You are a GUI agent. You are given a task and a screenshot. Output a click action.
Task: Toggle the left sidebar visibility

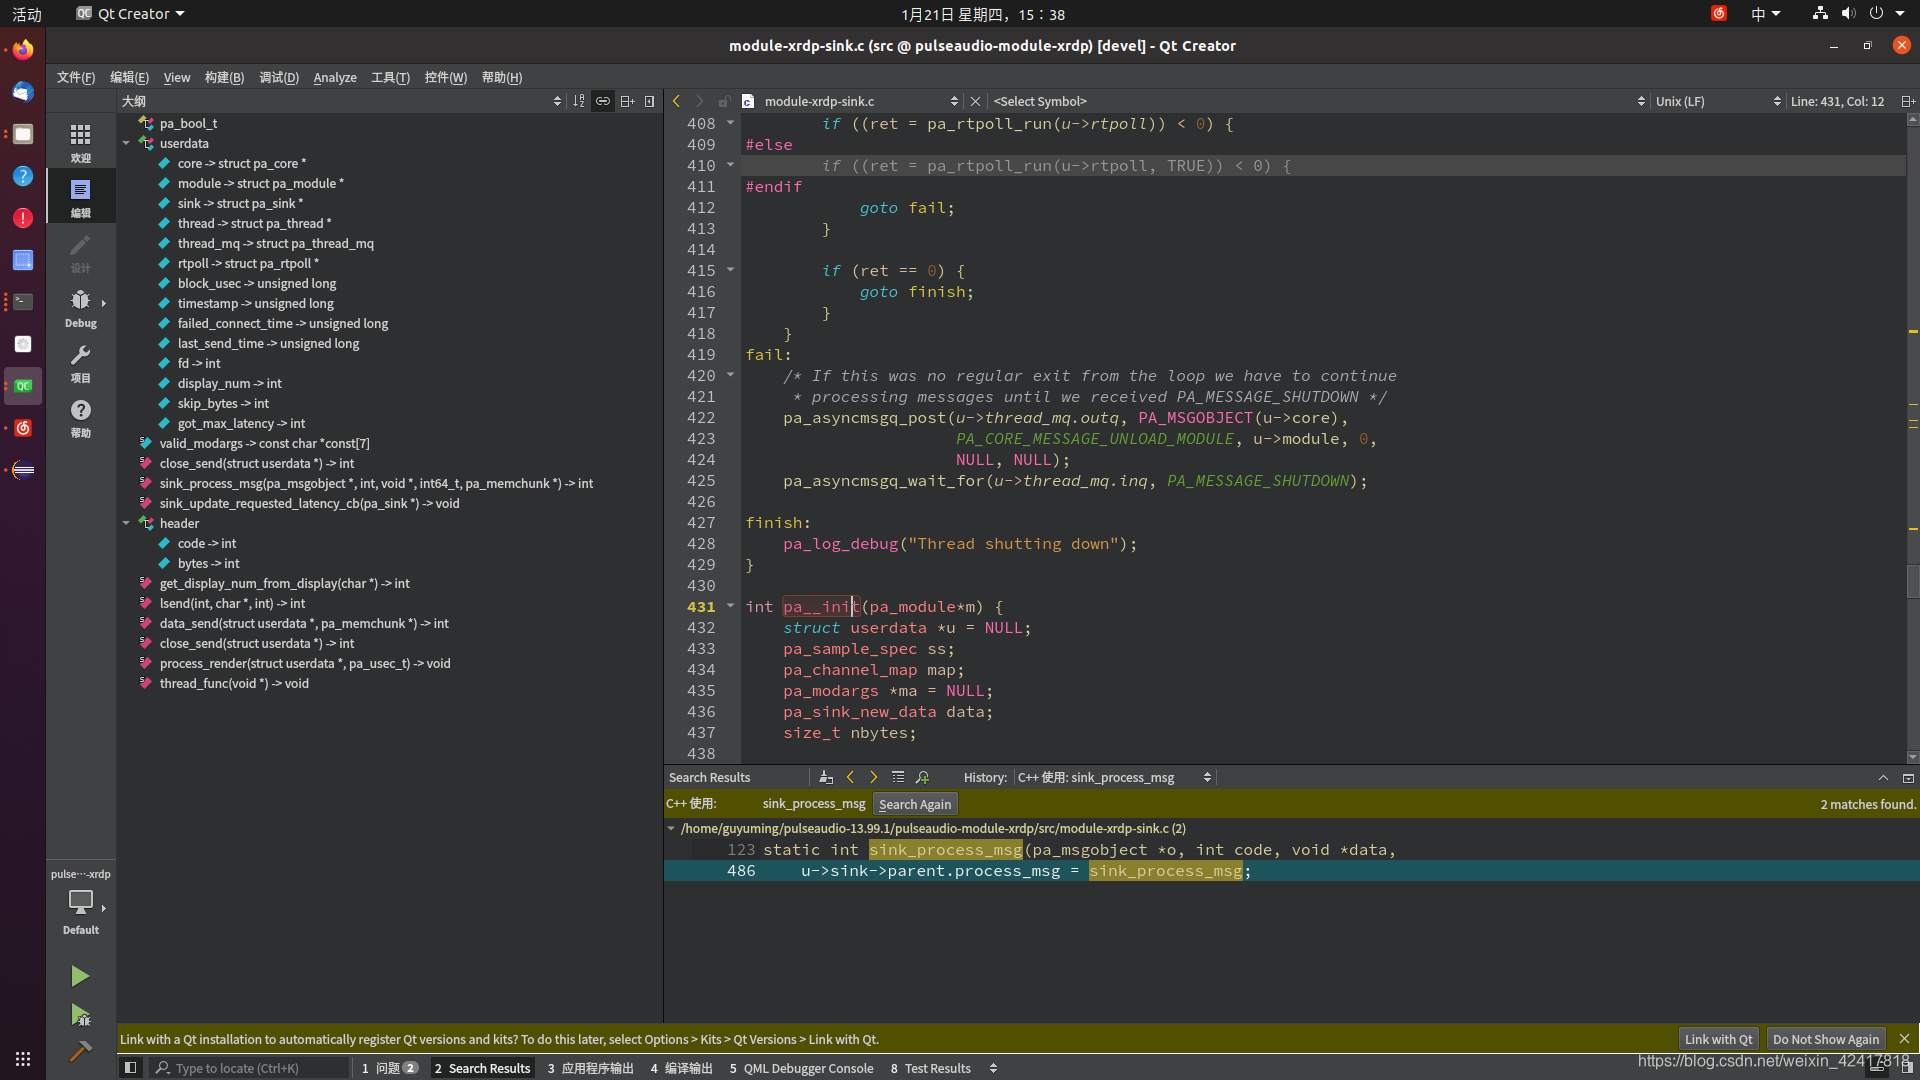[x=130, y=1068]
